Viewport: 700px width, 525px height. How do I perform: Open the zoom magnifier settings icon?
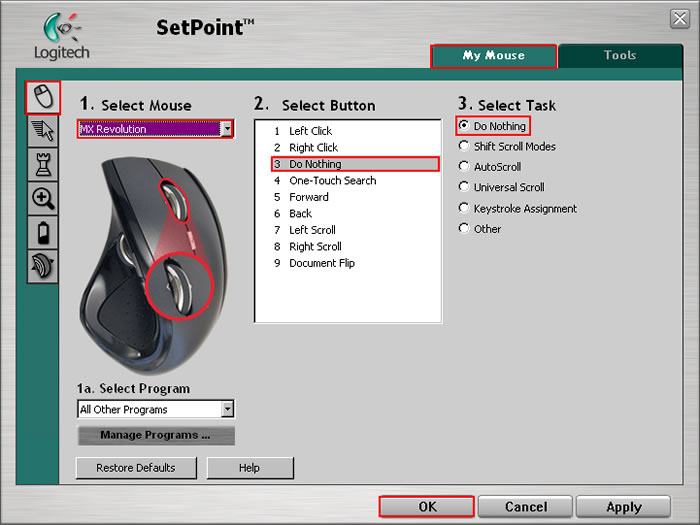(43, 199)
